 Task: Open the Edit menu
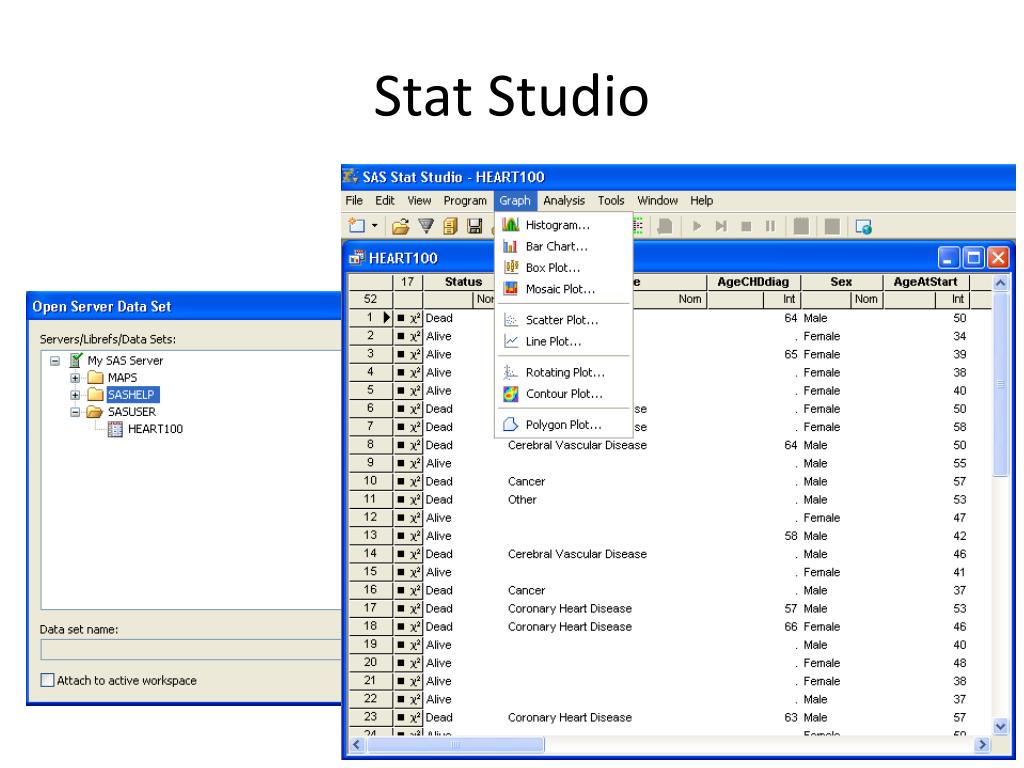[385, 200]
